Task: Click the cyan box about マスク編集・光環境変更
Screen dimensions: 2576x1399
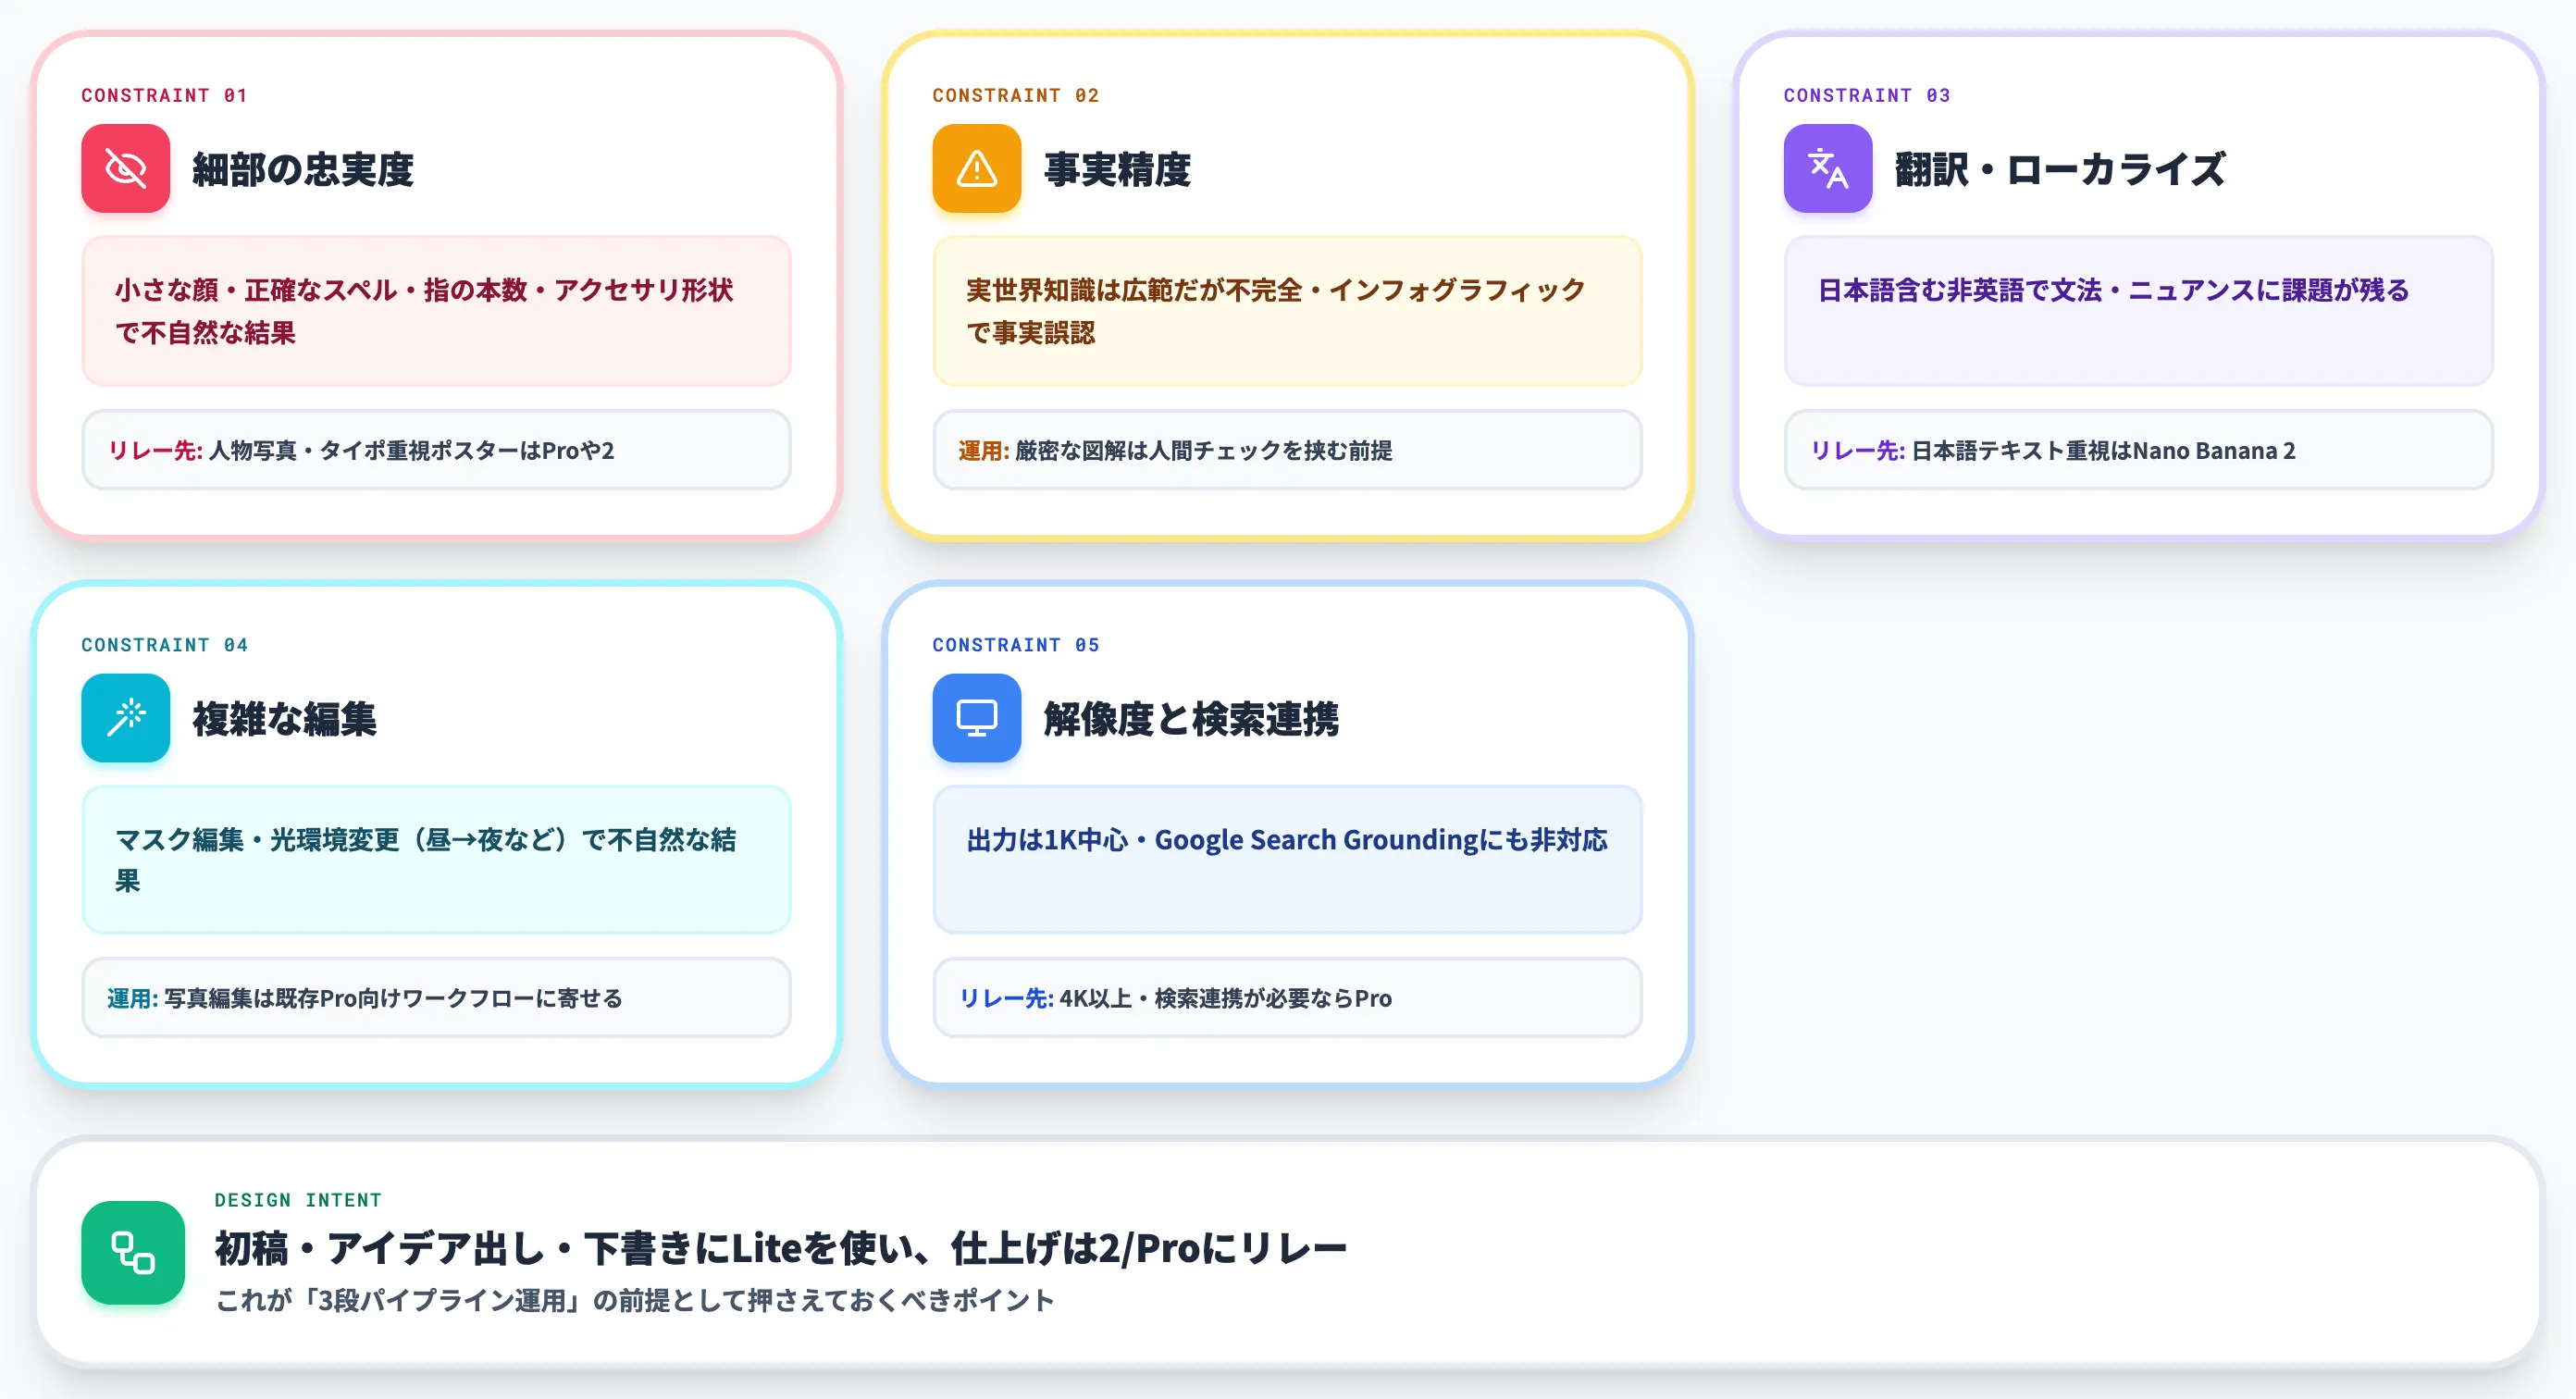Action: coord(436,860)
